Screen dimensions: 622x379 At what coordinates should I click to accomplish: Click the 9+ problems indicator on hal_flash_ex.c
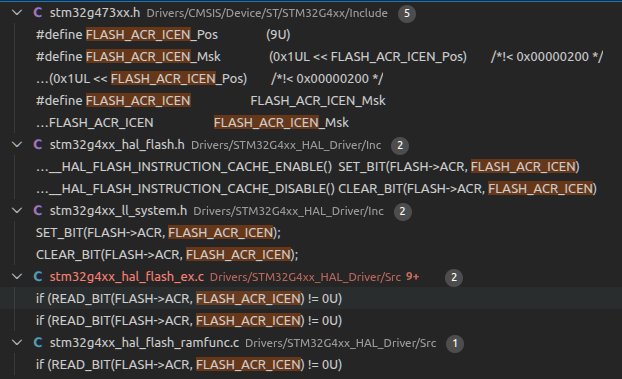point(413,277)
